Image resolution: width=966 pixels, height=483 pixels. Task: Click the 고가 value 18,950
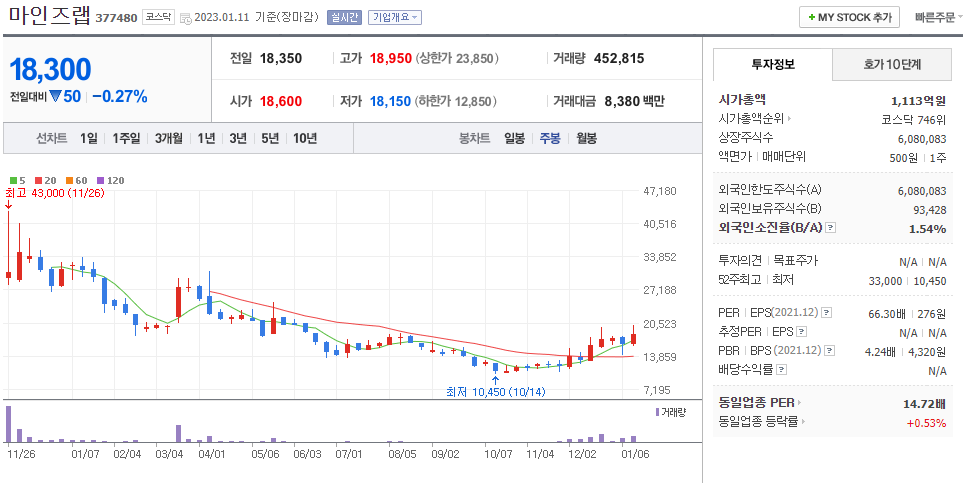pyautogui.click(x=390, y=59)
